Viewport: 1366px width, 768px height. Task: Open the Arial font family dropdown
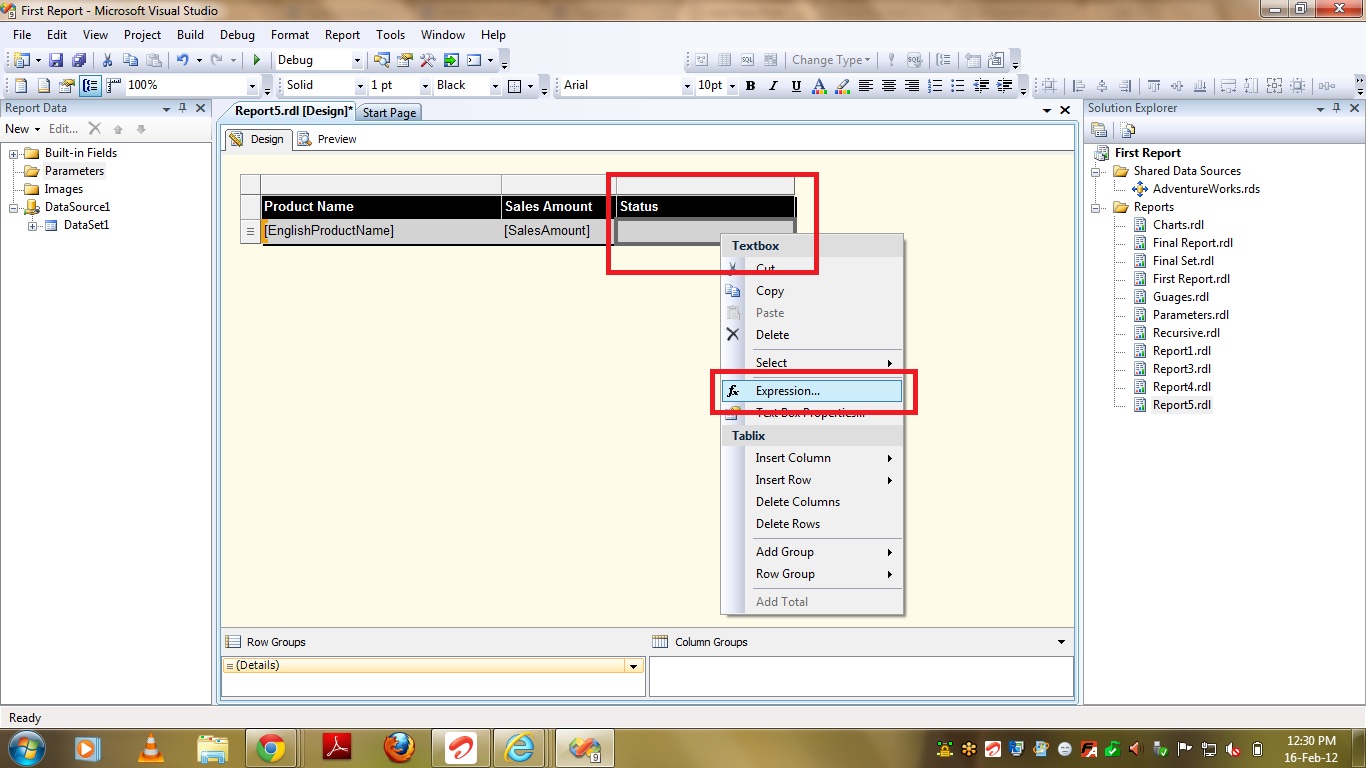[686, 86]
